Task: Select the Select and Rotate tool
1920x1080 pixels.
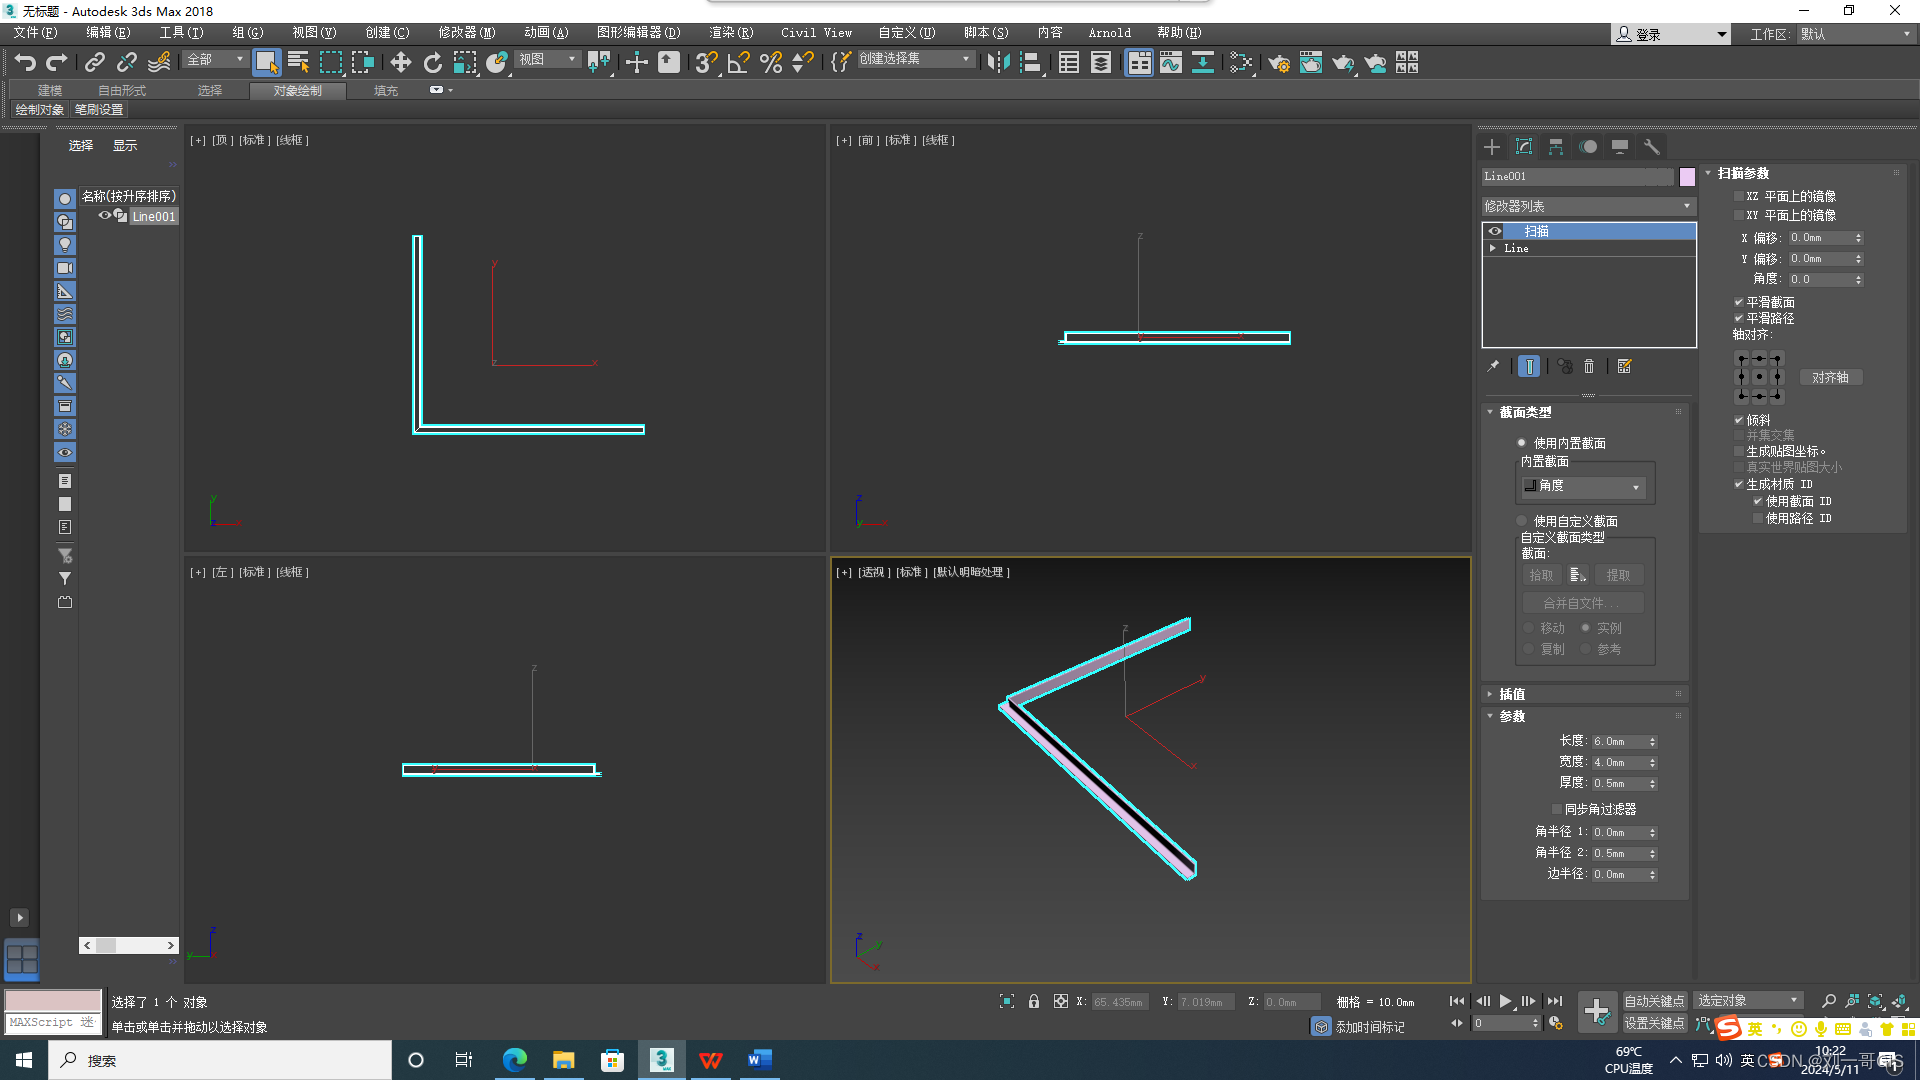Action: point(432,63)
